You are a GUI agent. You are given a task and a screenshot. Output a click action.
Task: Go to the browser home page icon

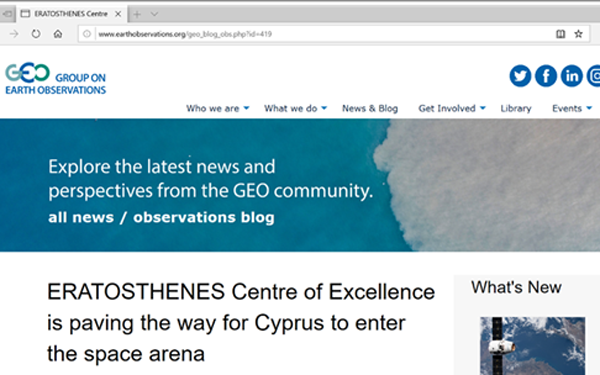click(58, 34)
